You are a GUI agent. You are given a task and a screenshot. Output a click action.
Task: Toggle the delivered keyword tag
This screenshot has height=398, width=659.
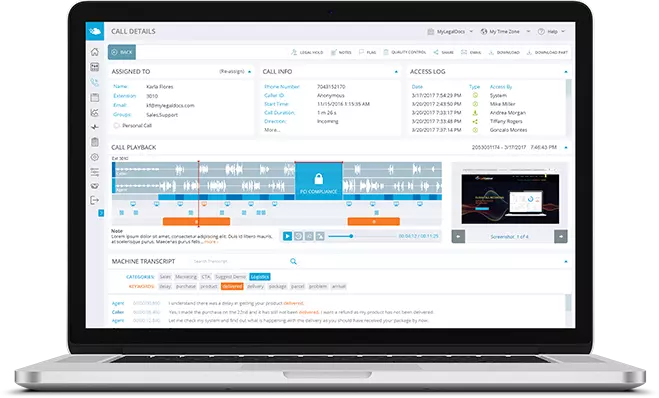point(232,286)
